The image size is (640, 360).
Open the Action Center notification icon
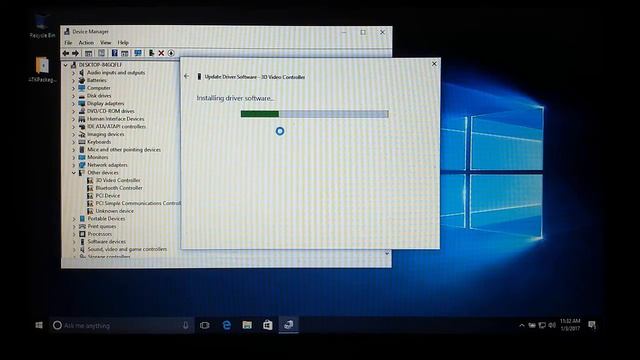click(x=592, y=325)
